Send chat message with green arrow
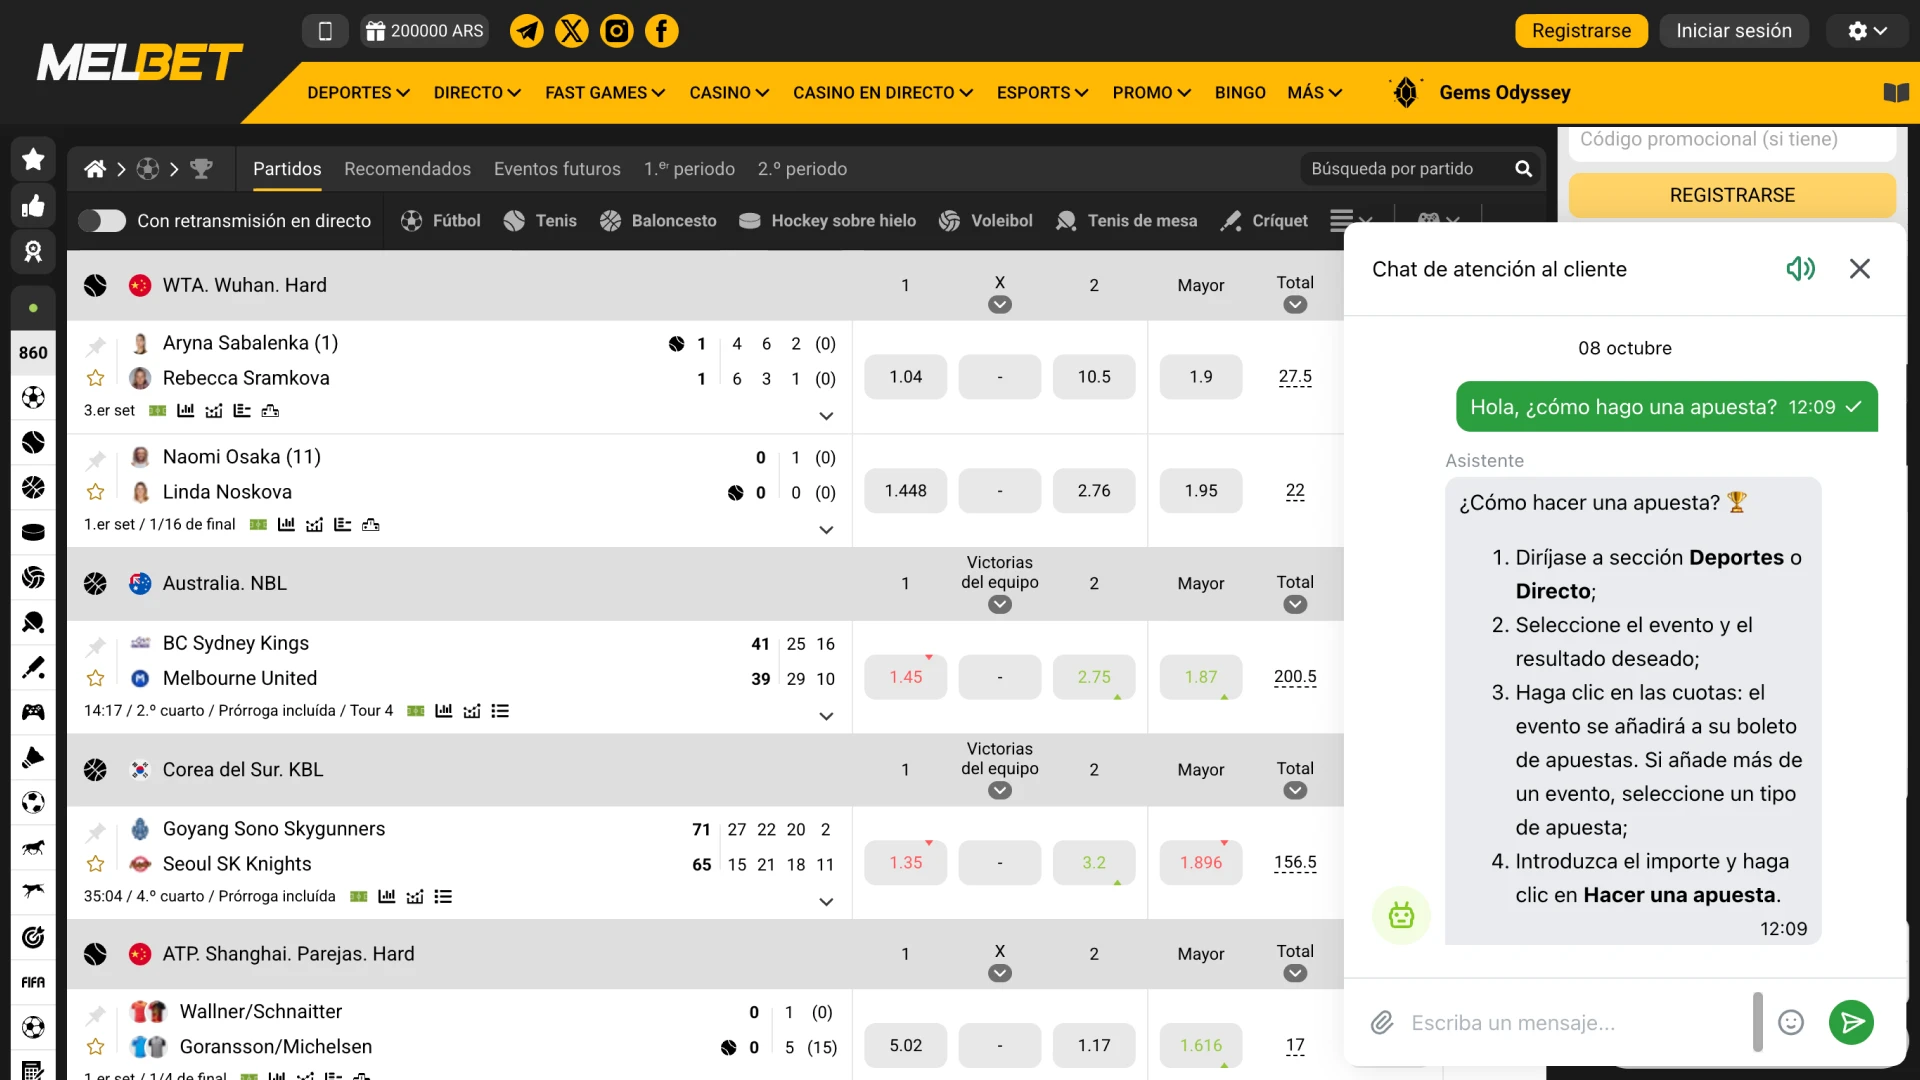This screenshot has width=1920, height=1080. pos(1851,1022)
